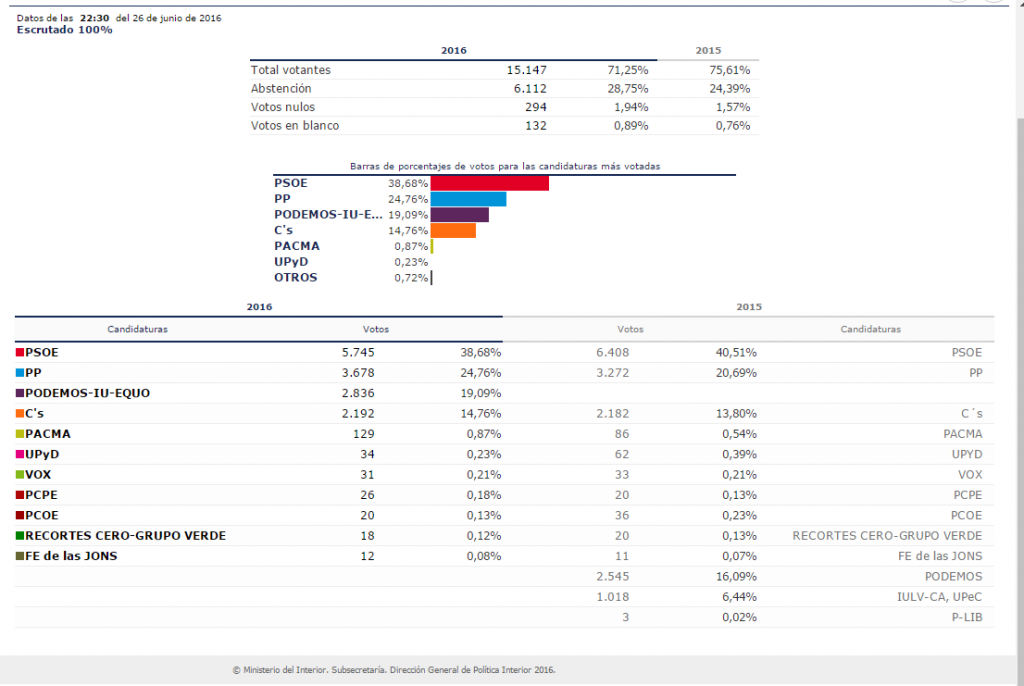This screenshot has width=1024, height=686.
Task: Click the PSOE 2015 vote count '6.408'
Action: coord(613,353)
